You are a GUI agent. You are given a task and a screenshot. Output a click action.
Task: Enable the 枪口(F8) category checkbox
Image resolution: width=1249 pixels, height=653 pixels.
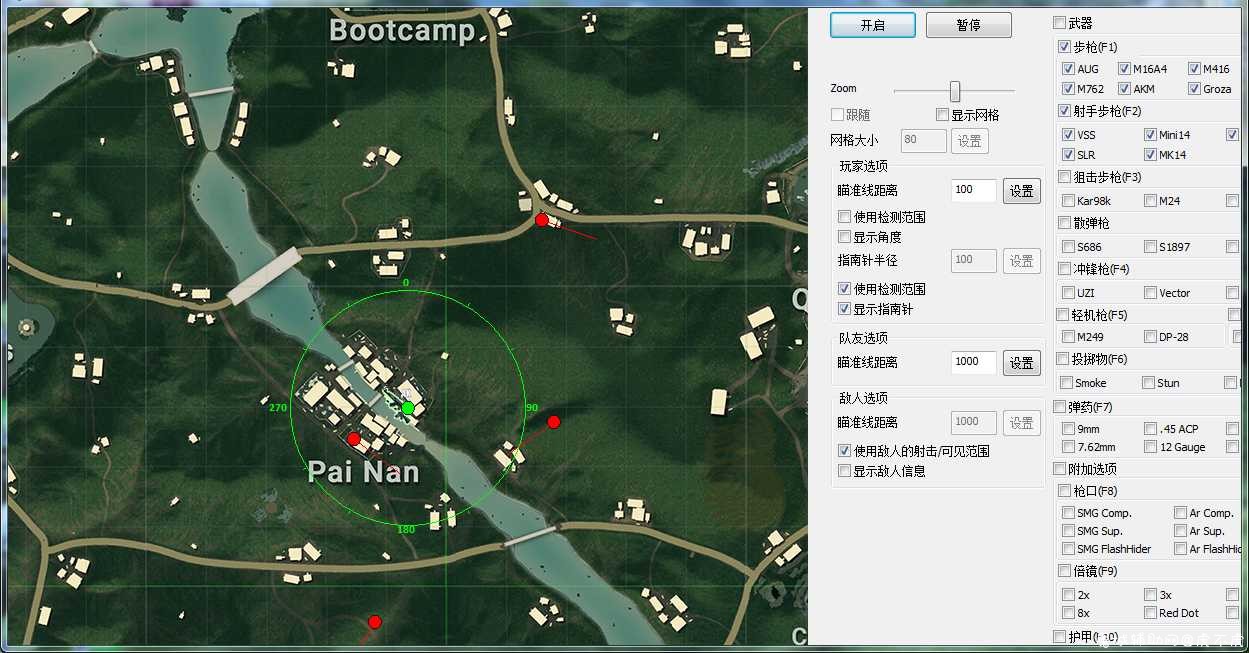click(x=1064, y=491)
